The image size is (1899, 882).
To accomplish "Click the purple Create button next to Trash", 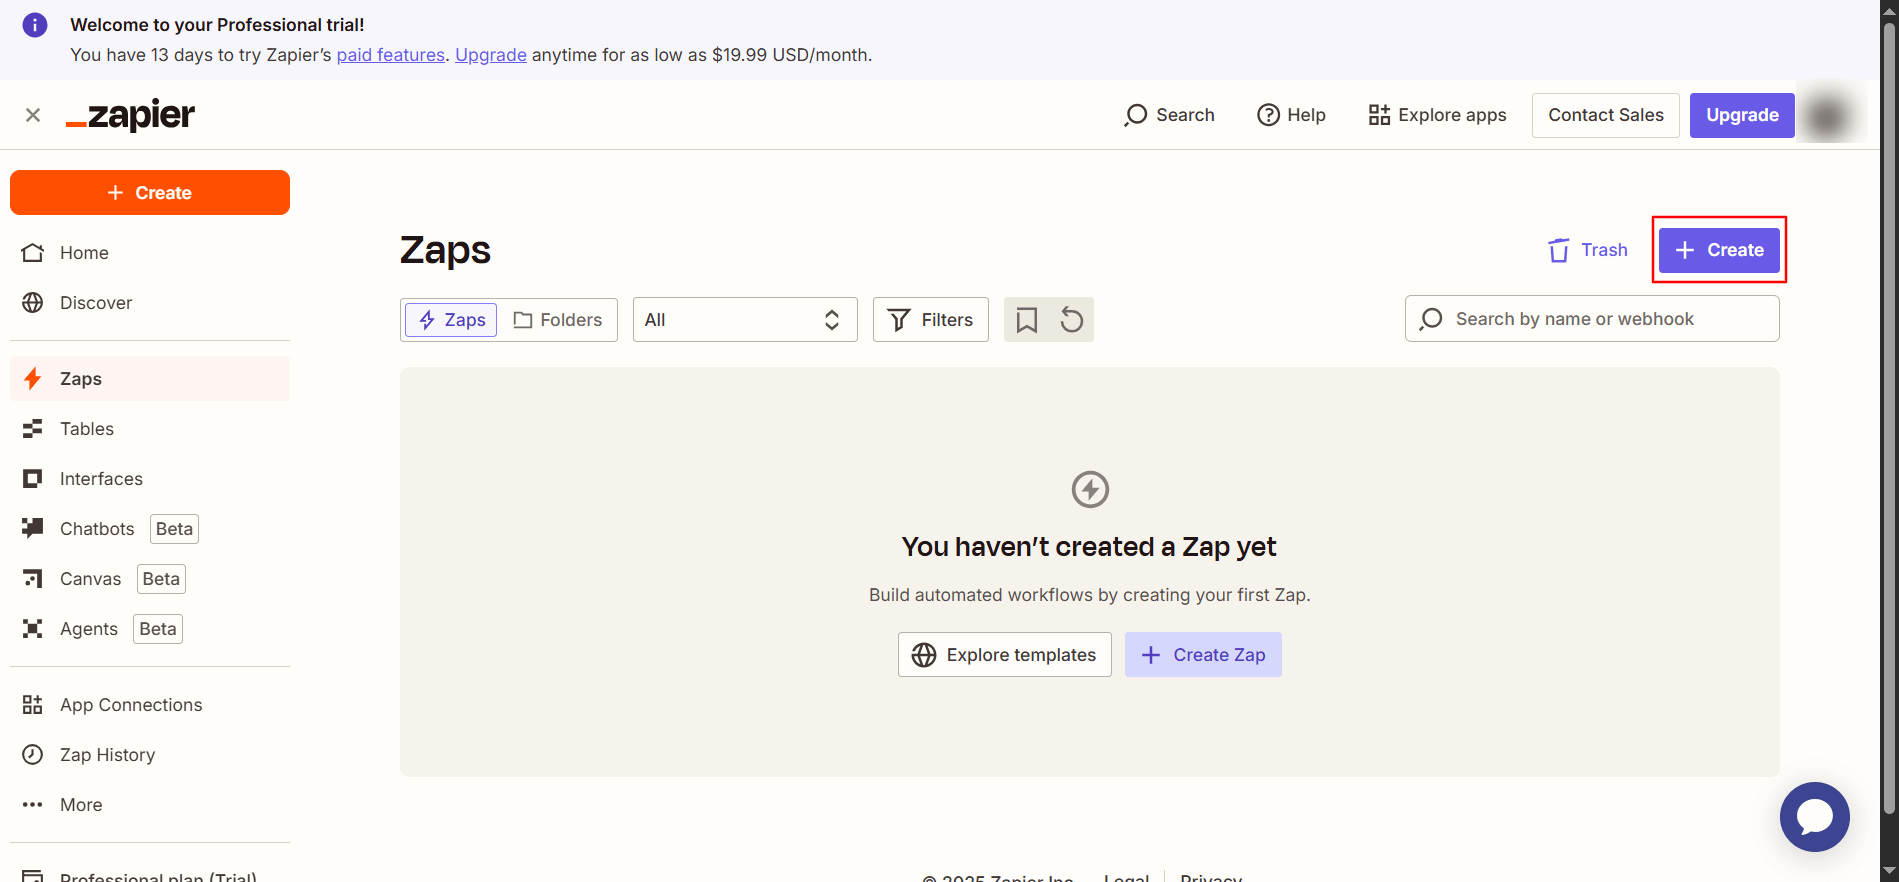I will click(1719, 250).
